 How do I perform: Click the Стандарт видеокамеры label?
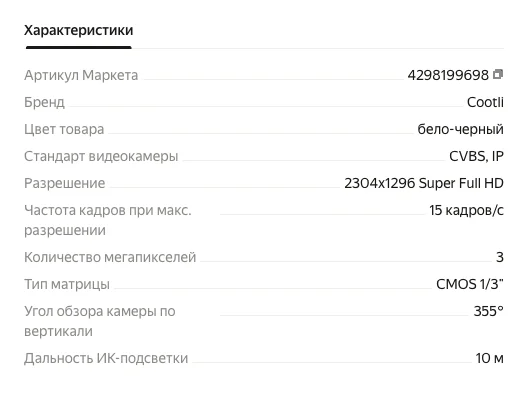click(x=101, y=156)
